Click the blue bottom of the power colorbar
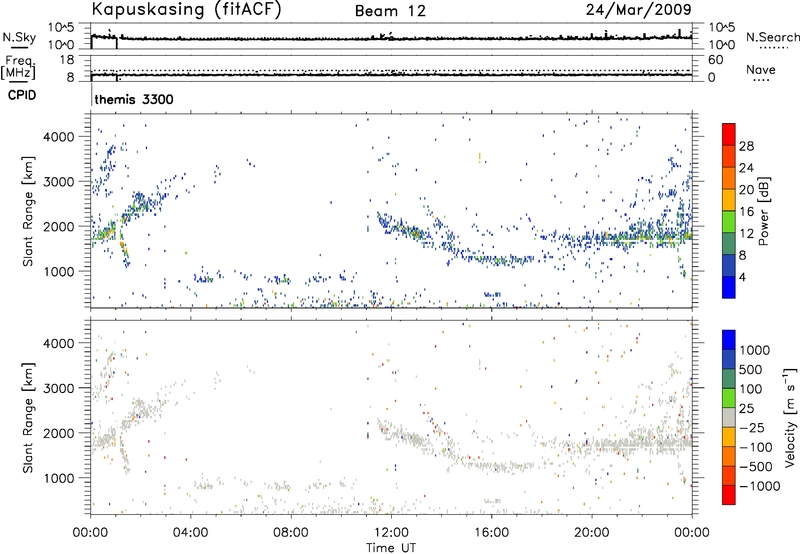This screenshot has height=554, width=800. point(729,287)
